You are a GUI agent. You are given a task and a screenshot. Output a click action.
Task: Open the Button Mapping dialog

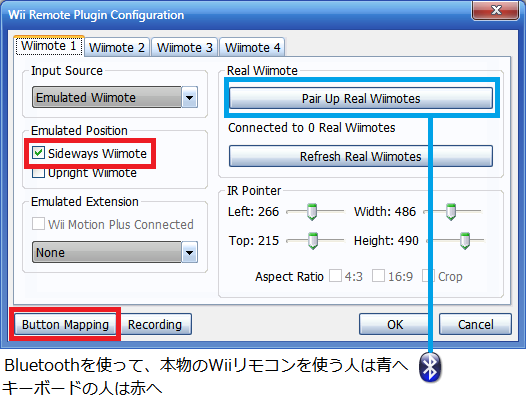[x=65, y=324]
